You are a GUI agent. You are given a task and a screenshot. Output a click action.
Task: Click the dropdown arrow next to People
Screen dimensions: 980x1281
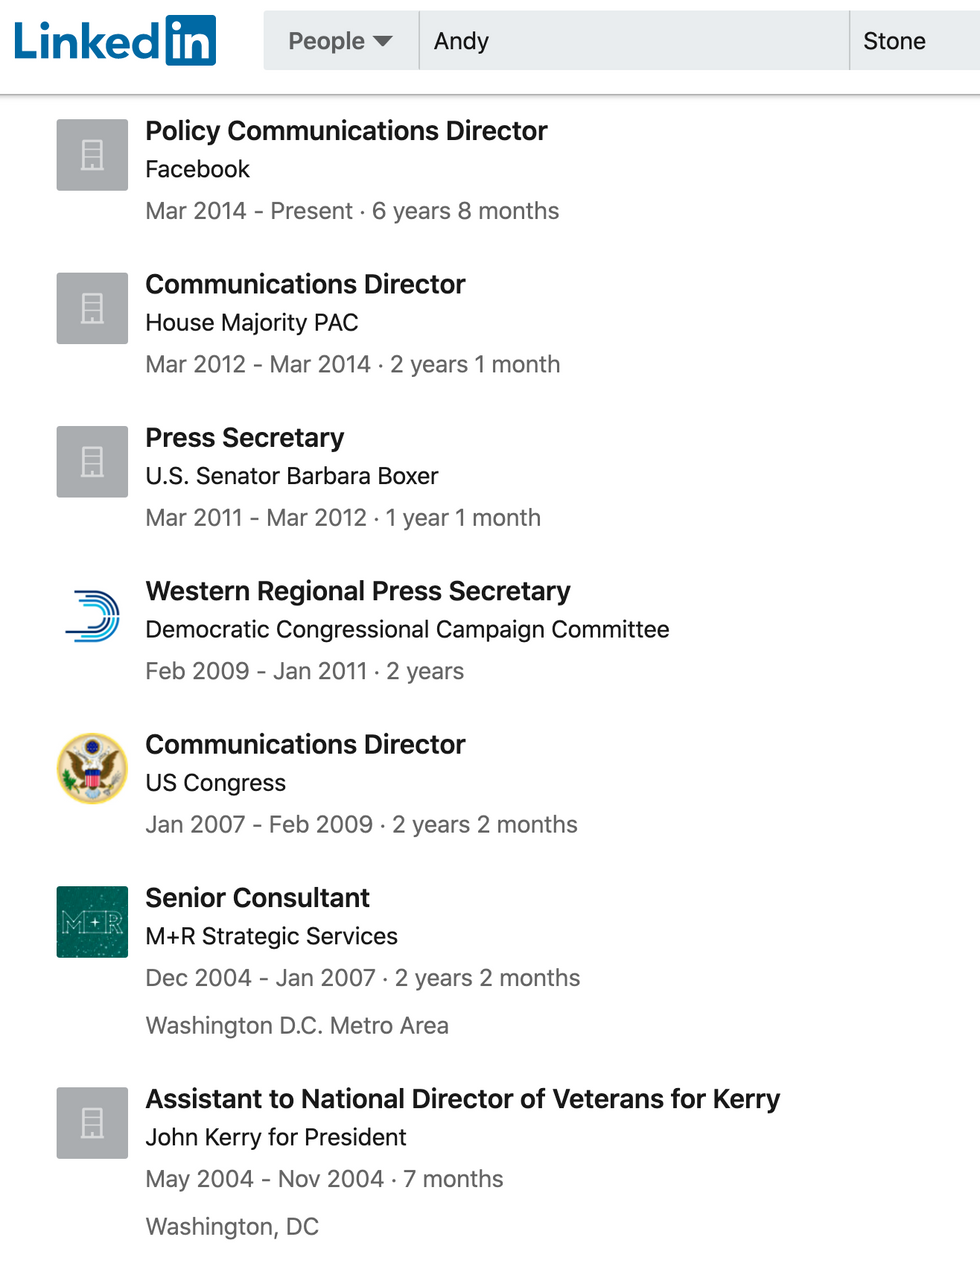[x=382, y=42]
